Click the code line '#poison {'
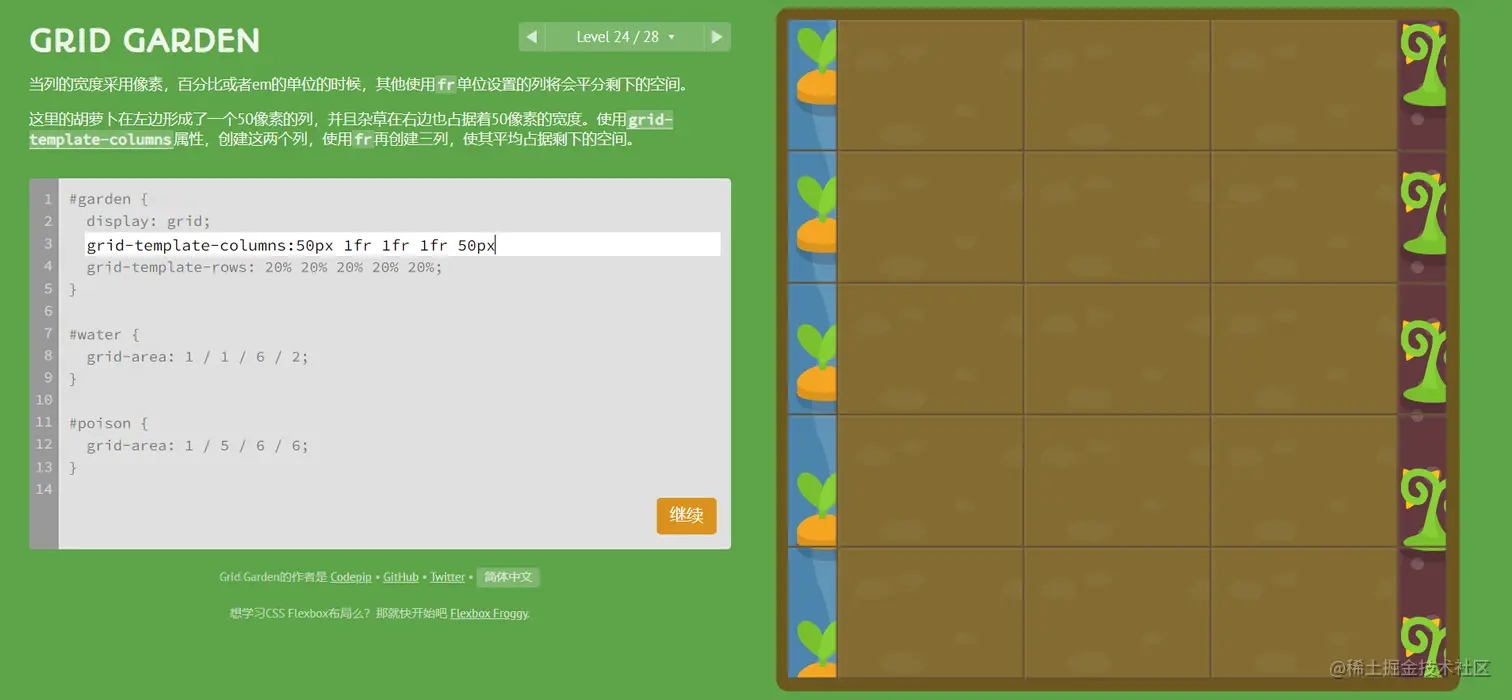Image resolution: width=1512 pixels, height=700 pixels. coord(109,423)
